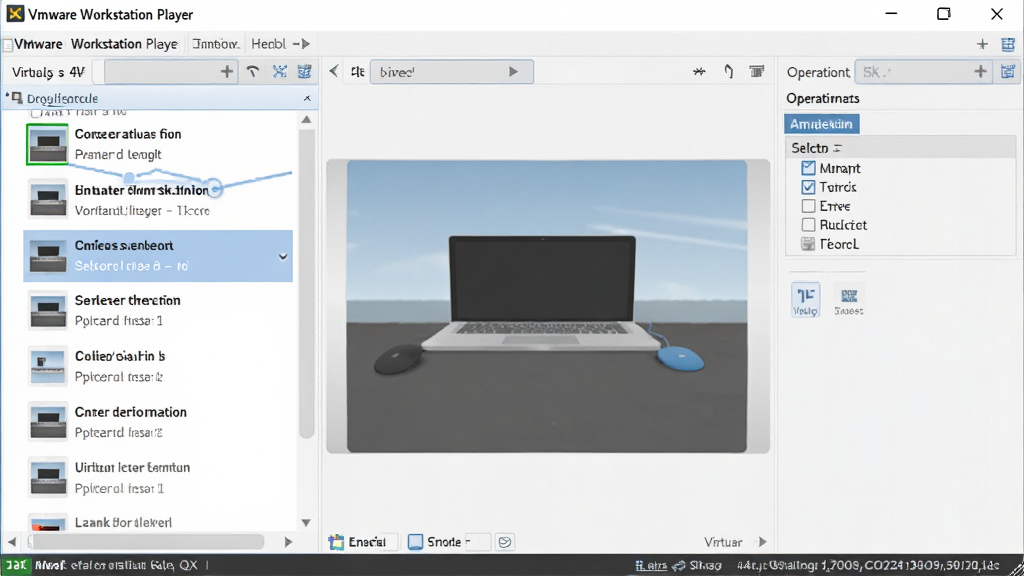This screenshot has width=1024, height=576.
Task: Click the ILairs link in the status bar
Action: click(651, 566)
